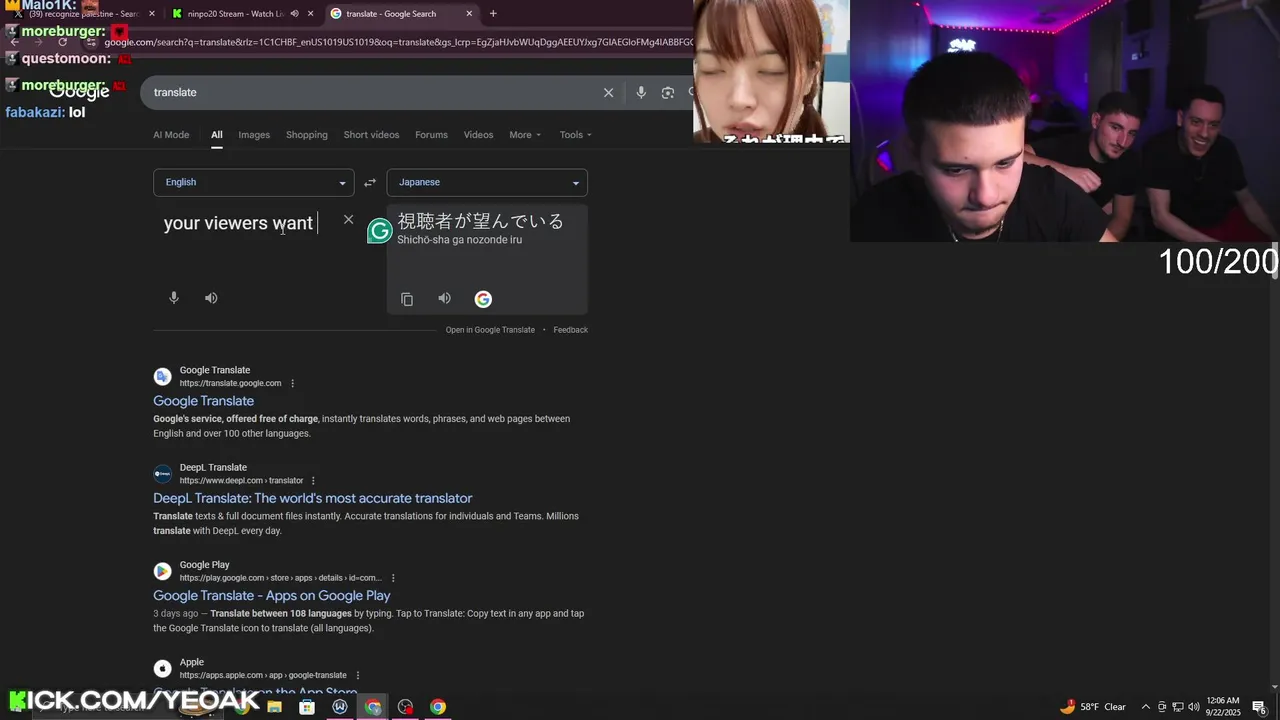The height and width of the screenshot is (720, 1280).
Task: Open the volume control in system tray
Action: point(1194,707)
